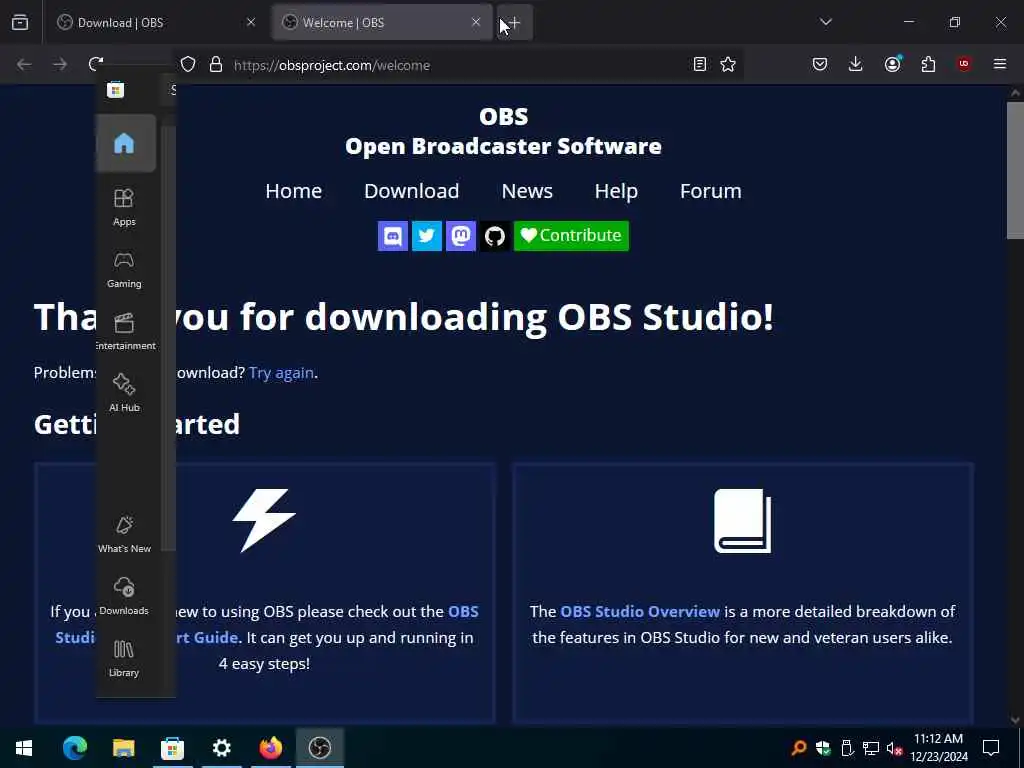The image size is (1024, 768).
Task: Go to Home in OBS navigation
Action: click(294, 191)
